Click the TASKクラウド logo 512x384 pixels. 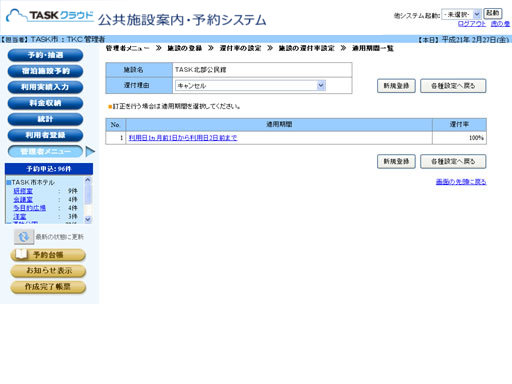point(50,15)
